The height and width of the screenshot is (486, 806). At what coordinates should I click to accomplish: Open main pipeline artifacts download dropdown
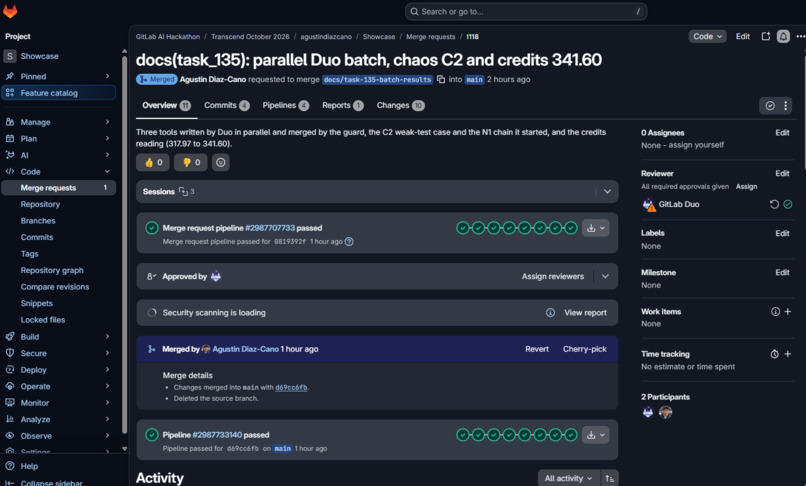pos(596,435)
